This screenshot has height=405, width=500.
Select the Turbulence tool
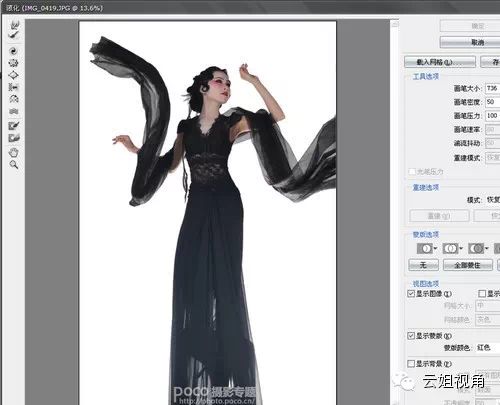coord(14,111)
